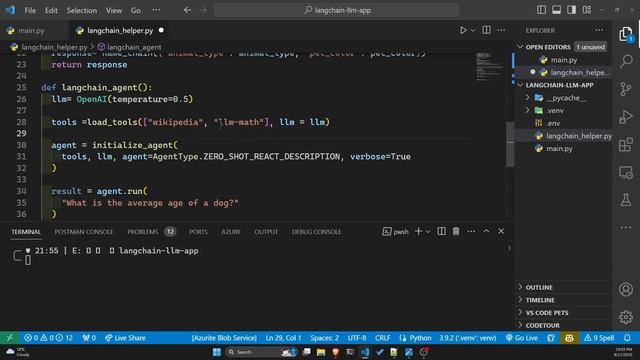Toggle the primary side bar layout
The image size is (640, 360).
pos(541,10)
